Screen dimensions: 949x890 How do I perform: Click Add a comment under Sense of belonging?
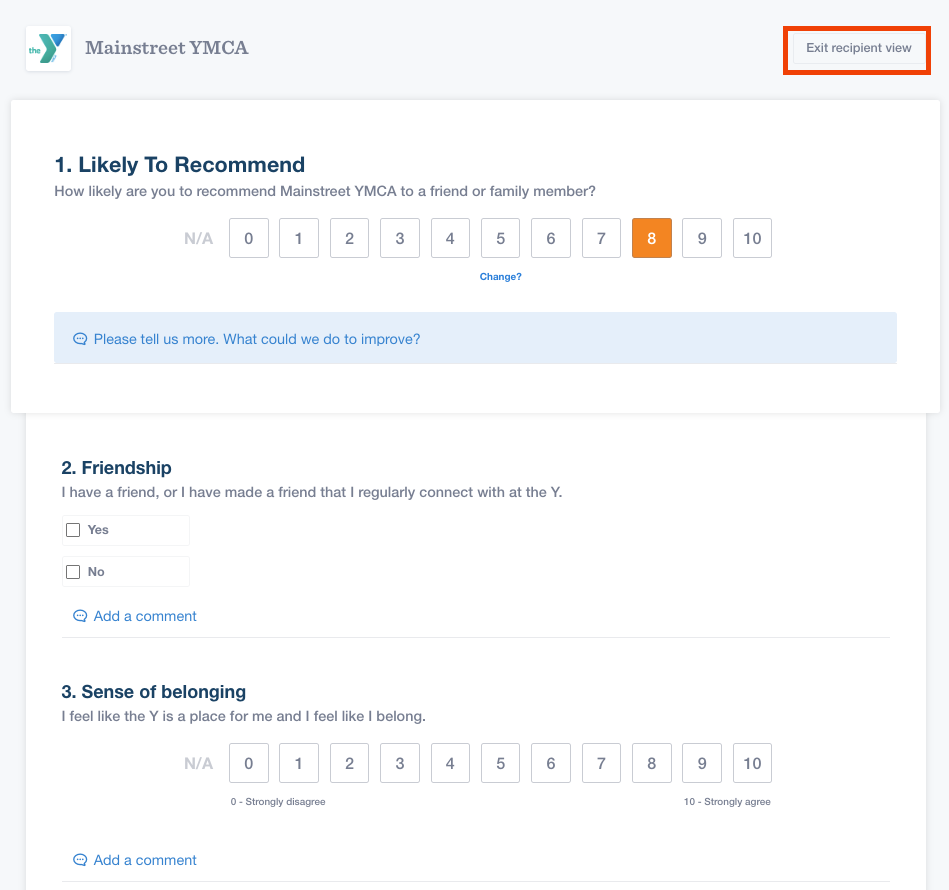[x=145, y=860]
